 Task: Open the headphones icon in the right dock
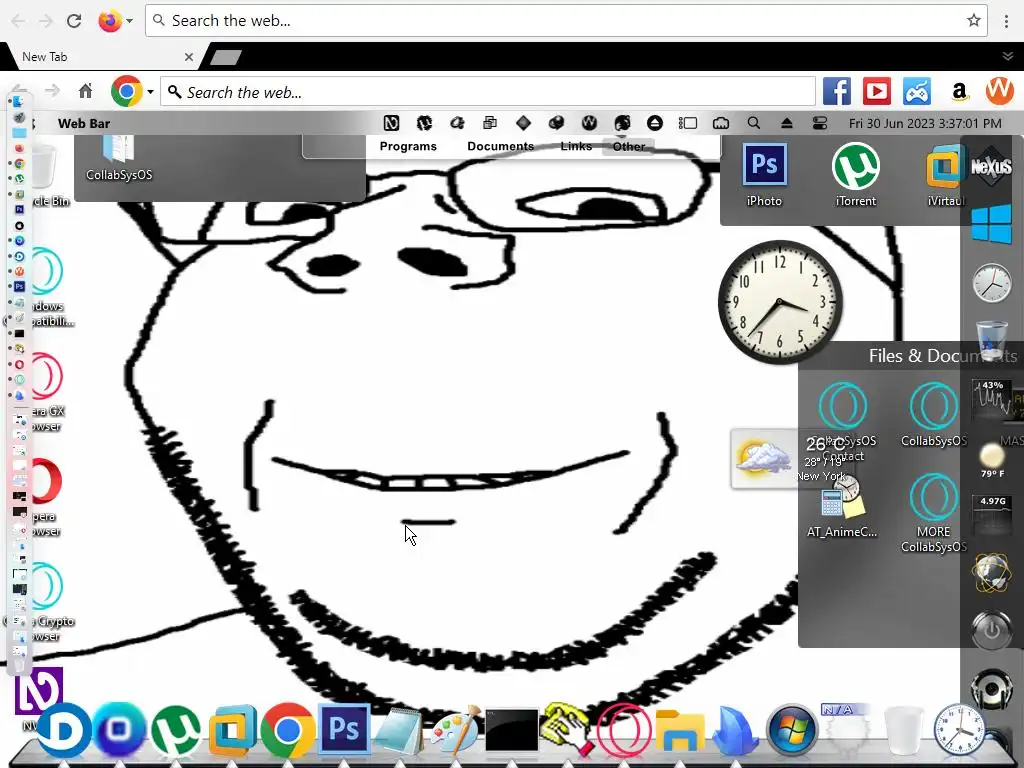point(991,689)
